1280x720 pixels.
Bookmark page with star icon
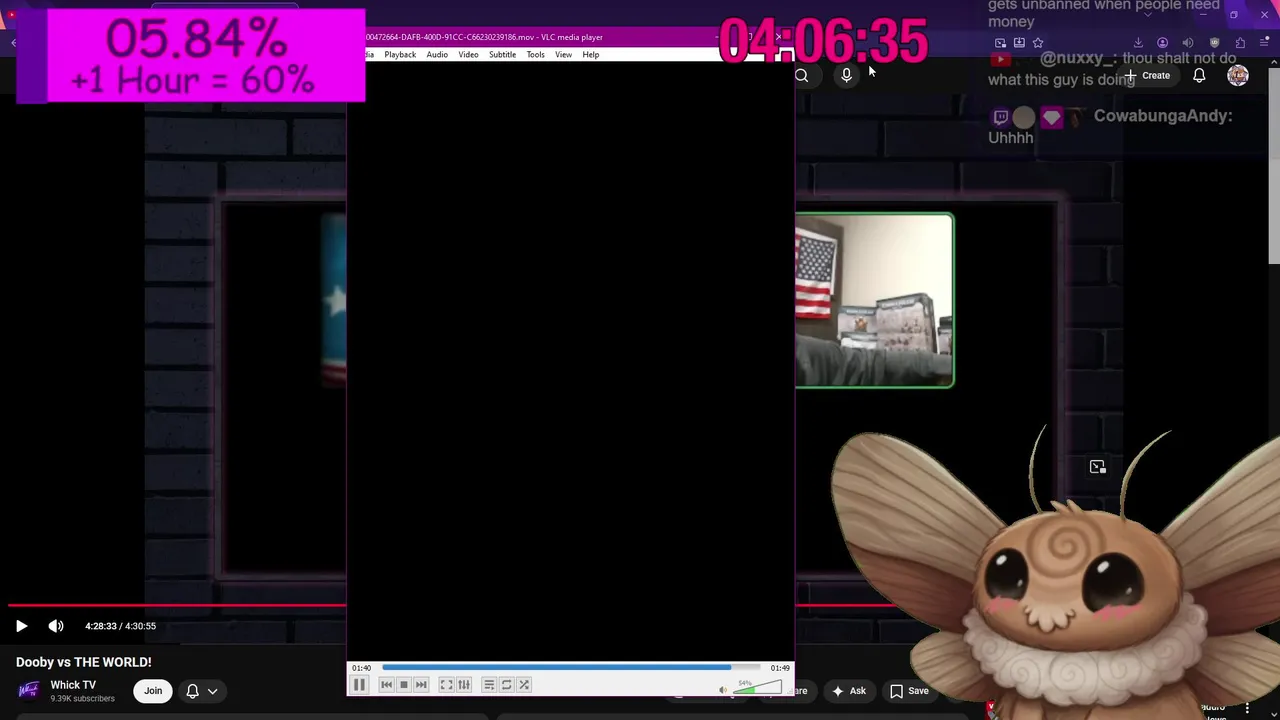point(1037,43)
